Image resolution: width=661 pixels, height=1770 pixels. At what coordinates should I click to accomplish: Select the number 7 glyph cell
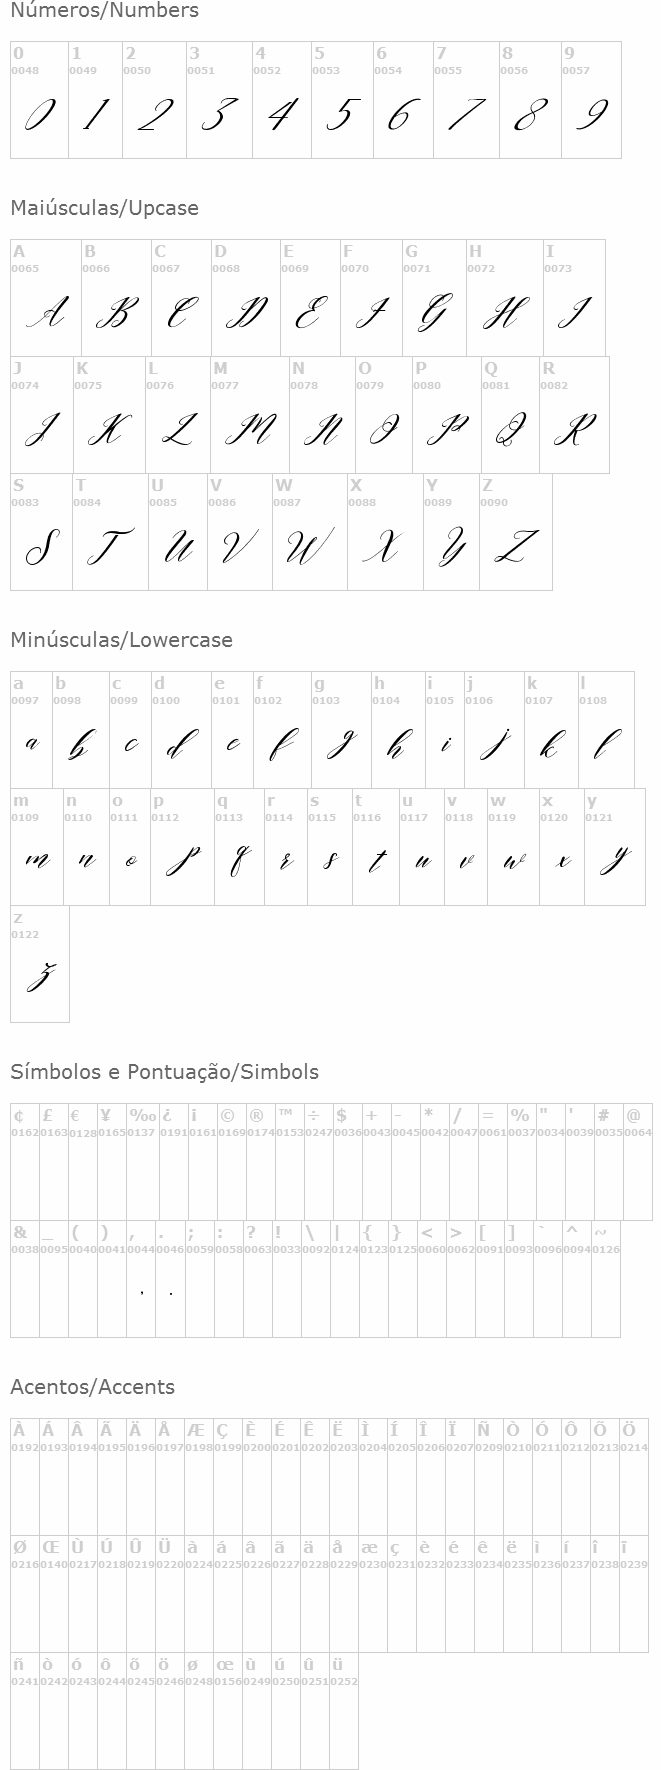(466, 100)
